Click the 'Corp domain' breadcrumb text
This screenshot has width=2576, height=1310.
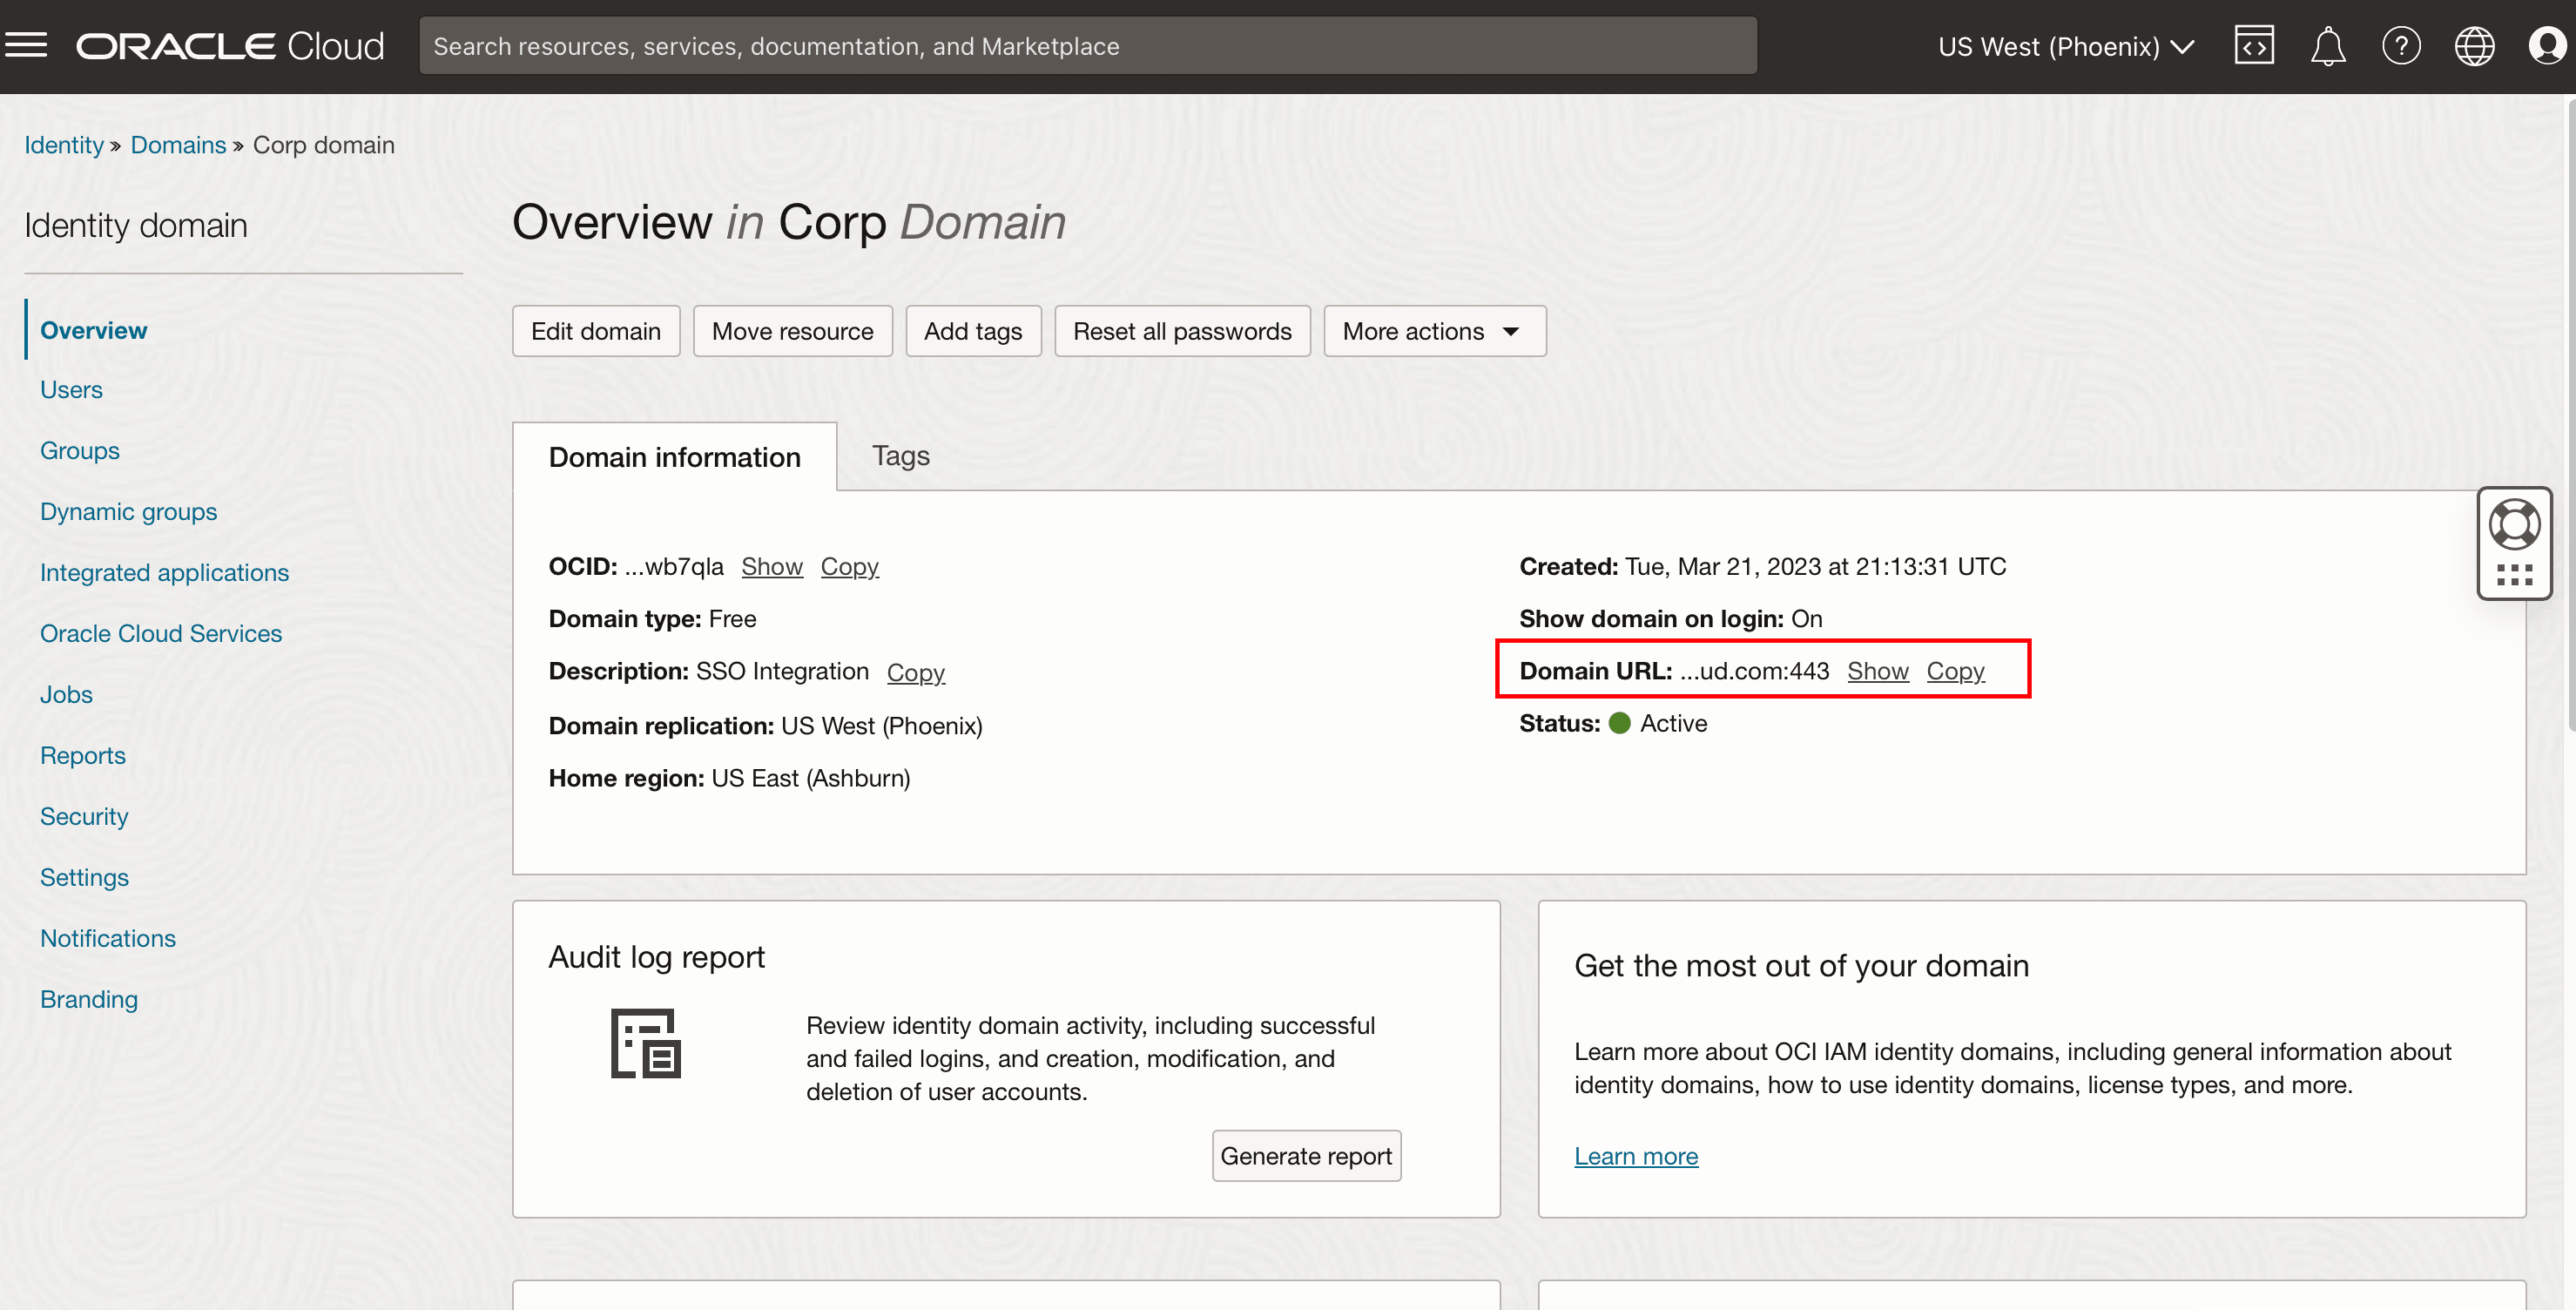[x=324, y=145]
